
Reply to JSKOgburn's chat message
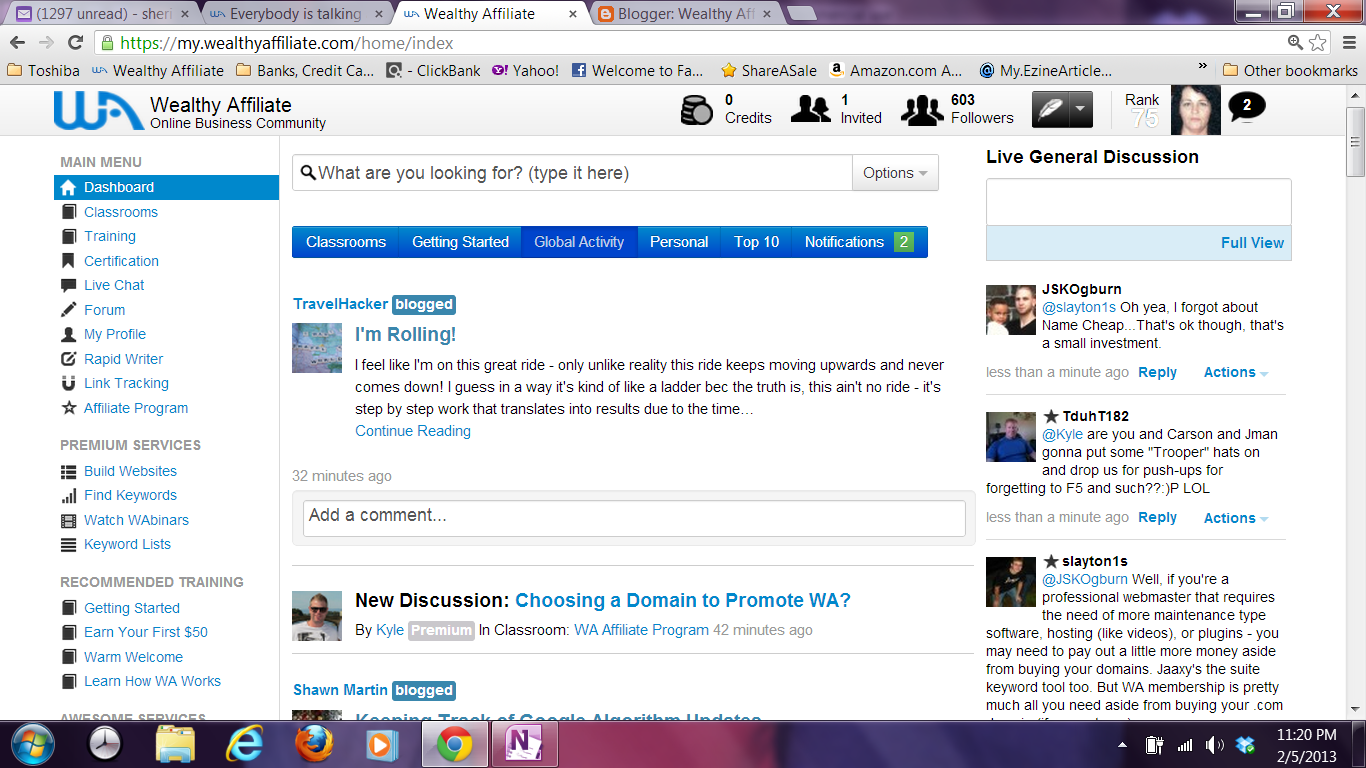point(1157,372)
